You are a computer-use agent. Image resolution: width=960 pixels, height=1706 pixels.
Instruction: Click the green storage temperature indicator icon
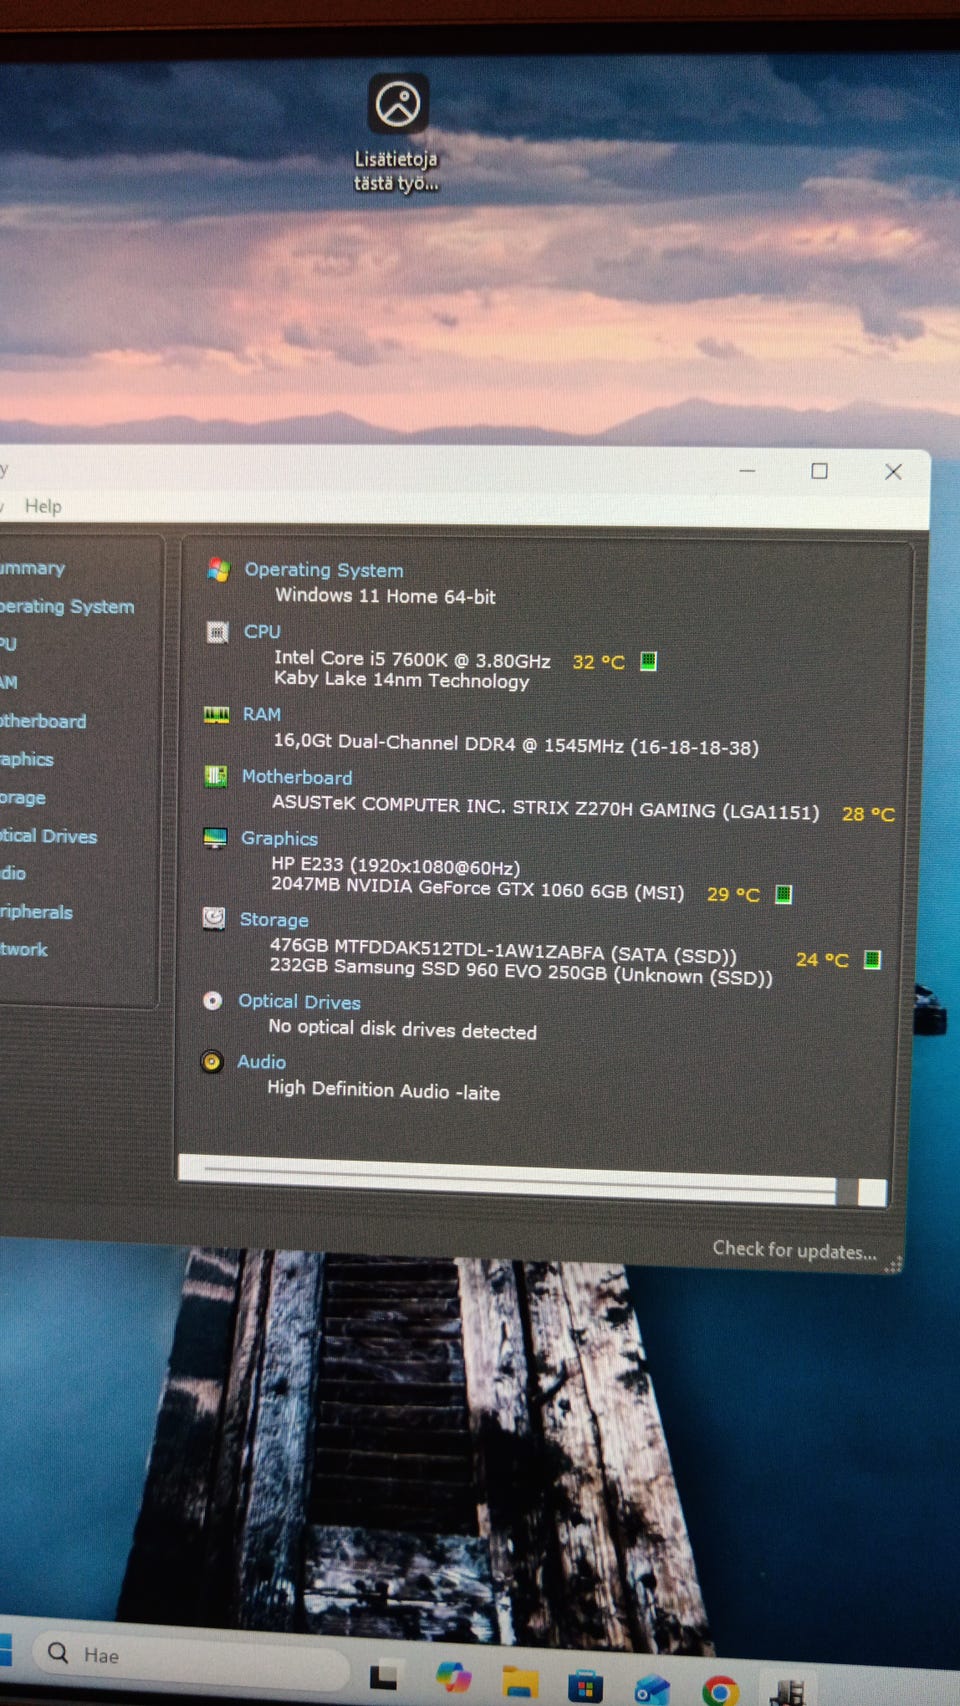click(872, 960)
